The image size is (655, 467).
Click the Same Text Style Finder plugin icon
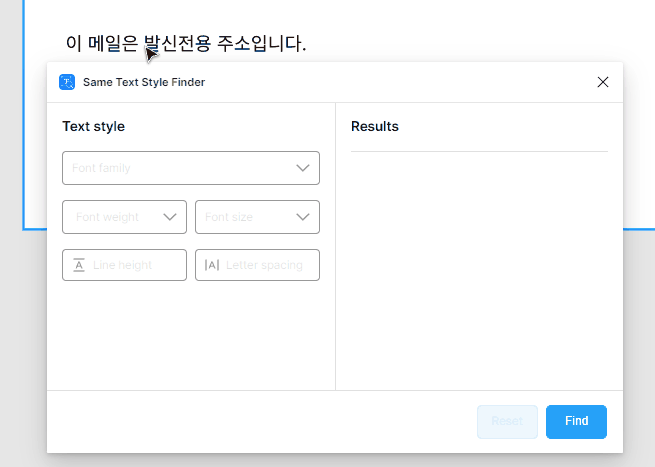click(x=67, y=82)
